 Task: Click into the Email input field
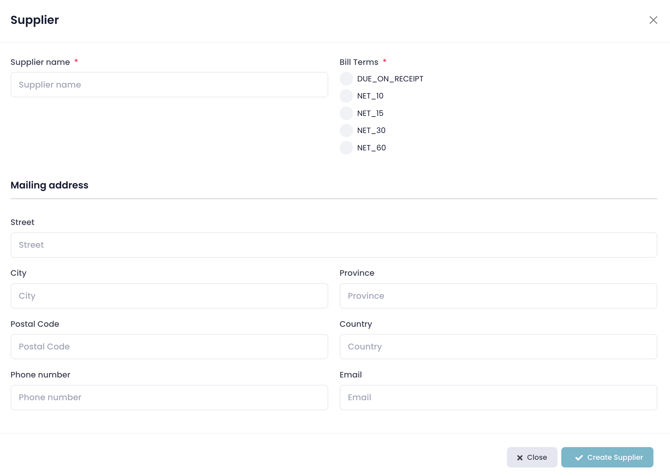[498, 398]
